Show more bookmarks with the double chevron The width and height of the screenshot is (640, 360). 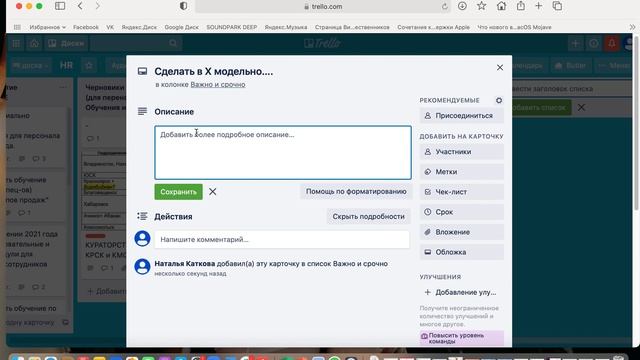[632, 27]
